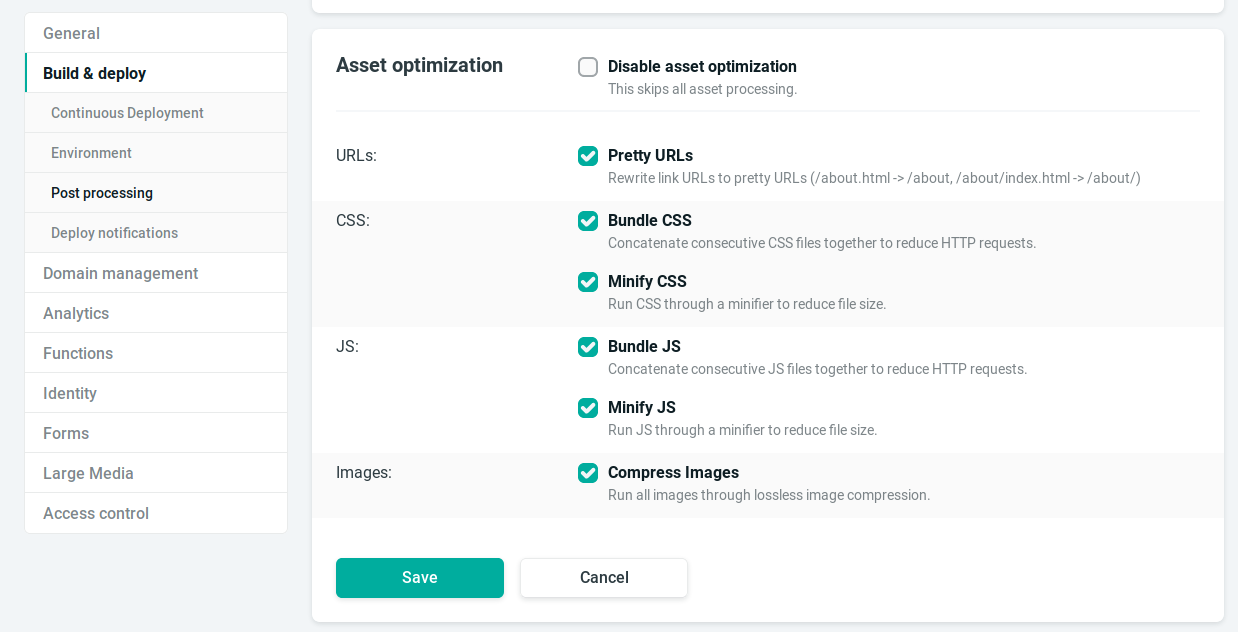Open the Continuous Deployment settings
1238x632 pixels.
coord(127,113)
